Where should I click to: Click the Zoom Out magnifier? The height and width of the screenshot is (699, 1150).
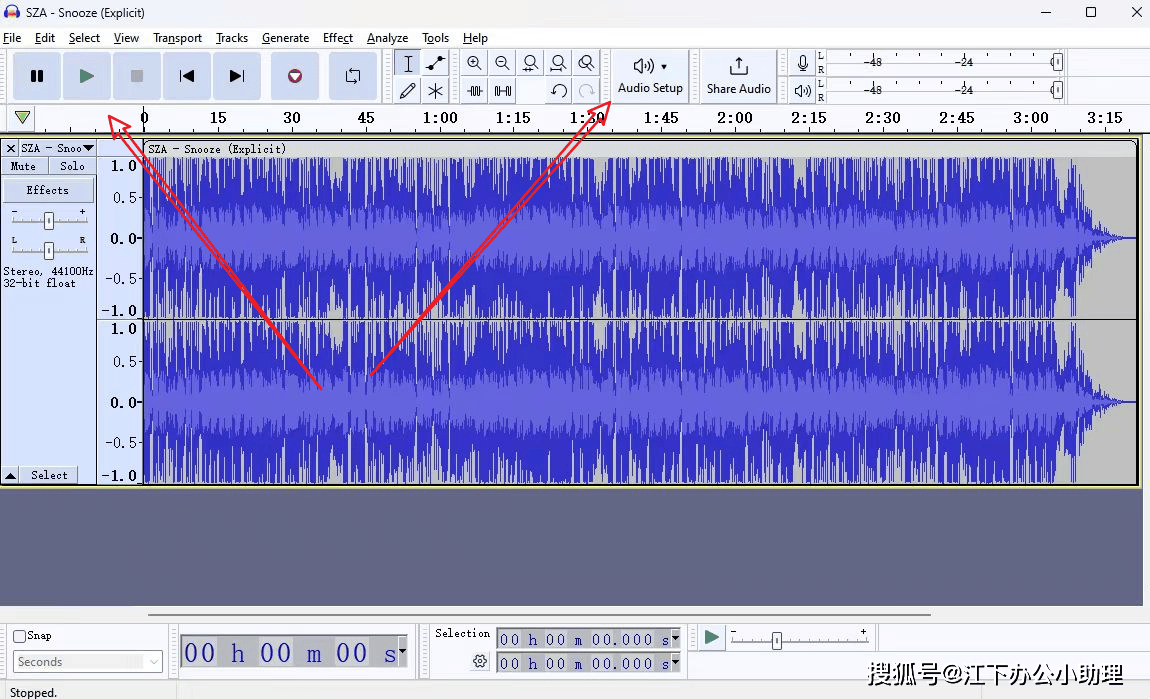click(502, 63)
